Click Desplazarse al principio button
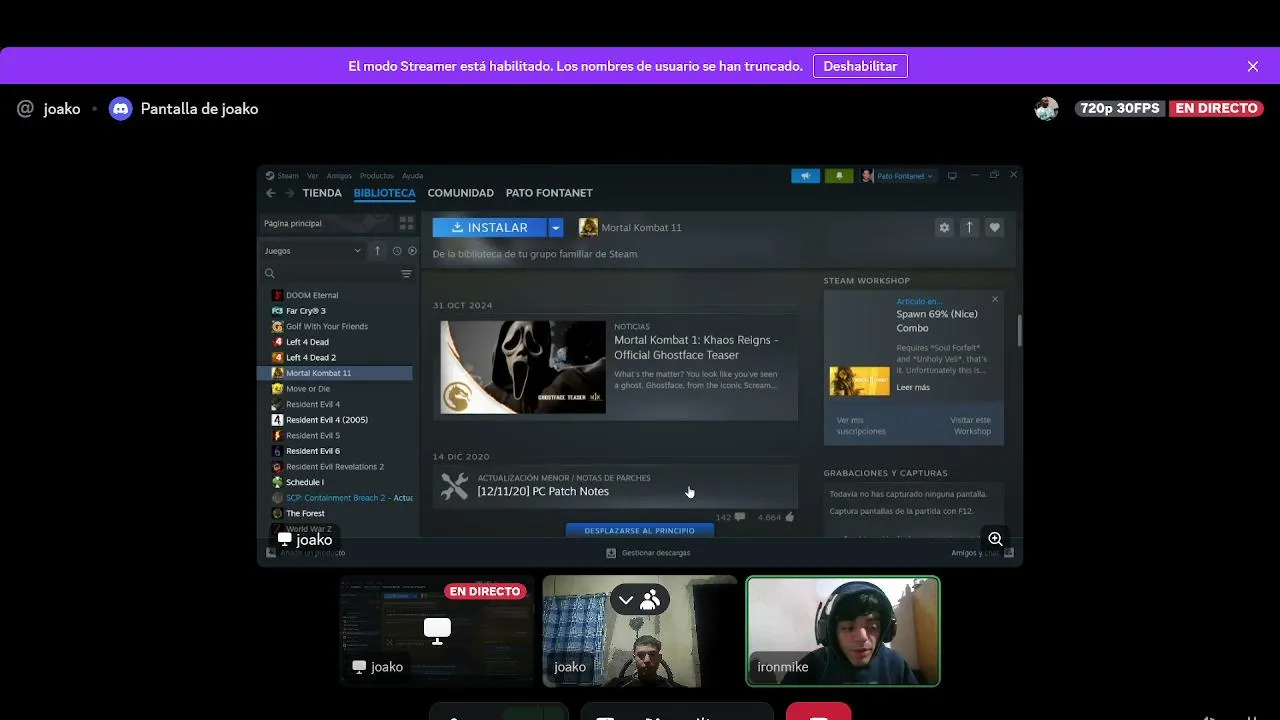Screen dimensions: 1280x720 point(639,530)
